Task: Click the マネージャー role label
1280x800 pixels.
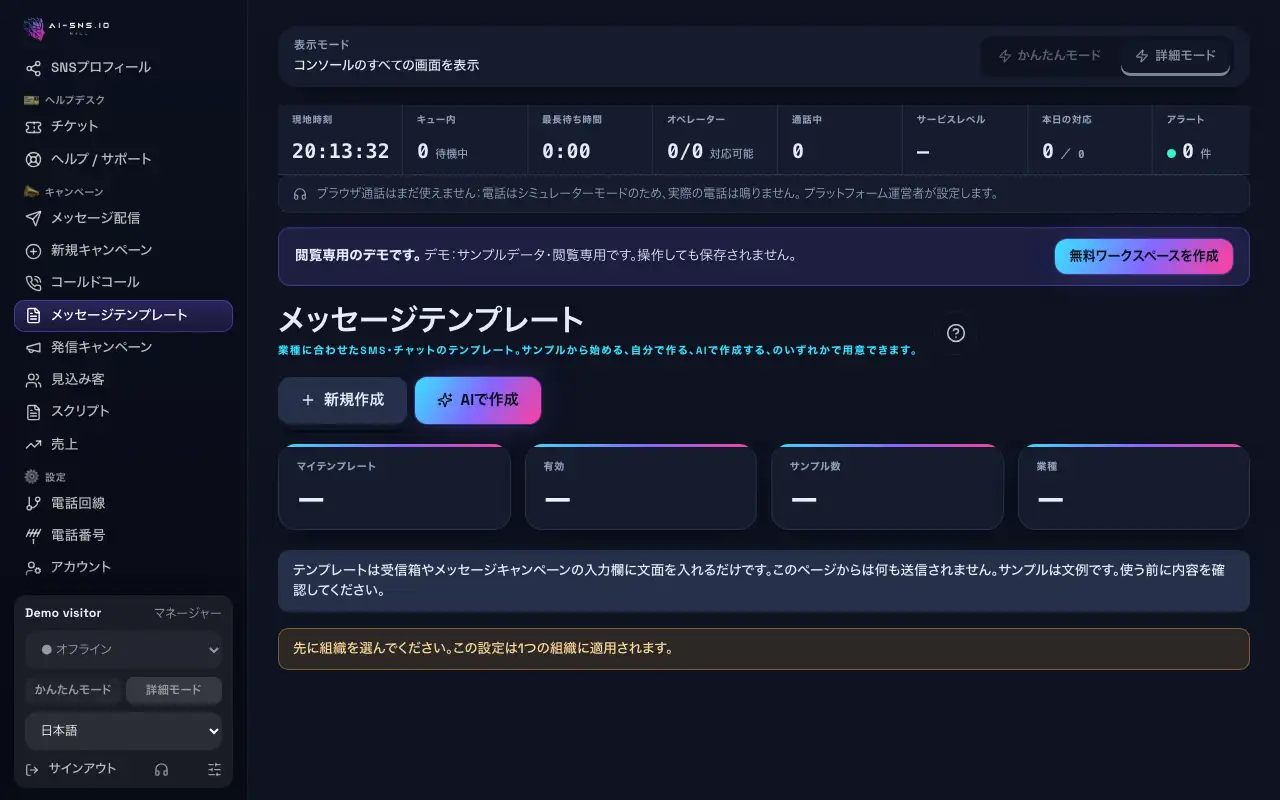Action: (188, 613)
